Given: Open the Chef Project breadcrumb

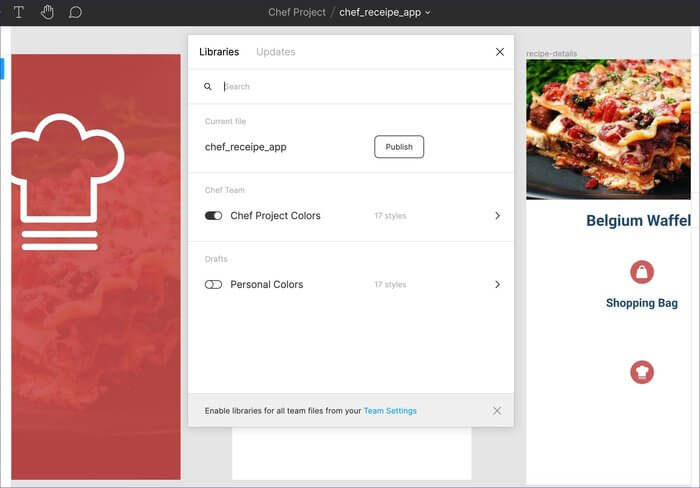Looking at the screenshot, I should click(297, 13).
